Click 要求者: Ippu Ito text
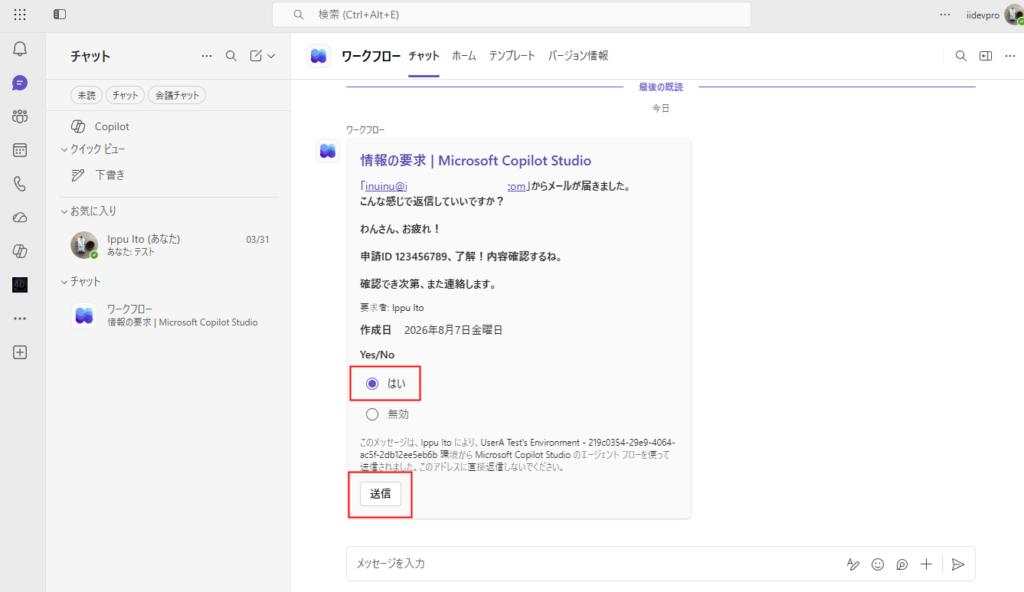 click(x=392, y=308)
